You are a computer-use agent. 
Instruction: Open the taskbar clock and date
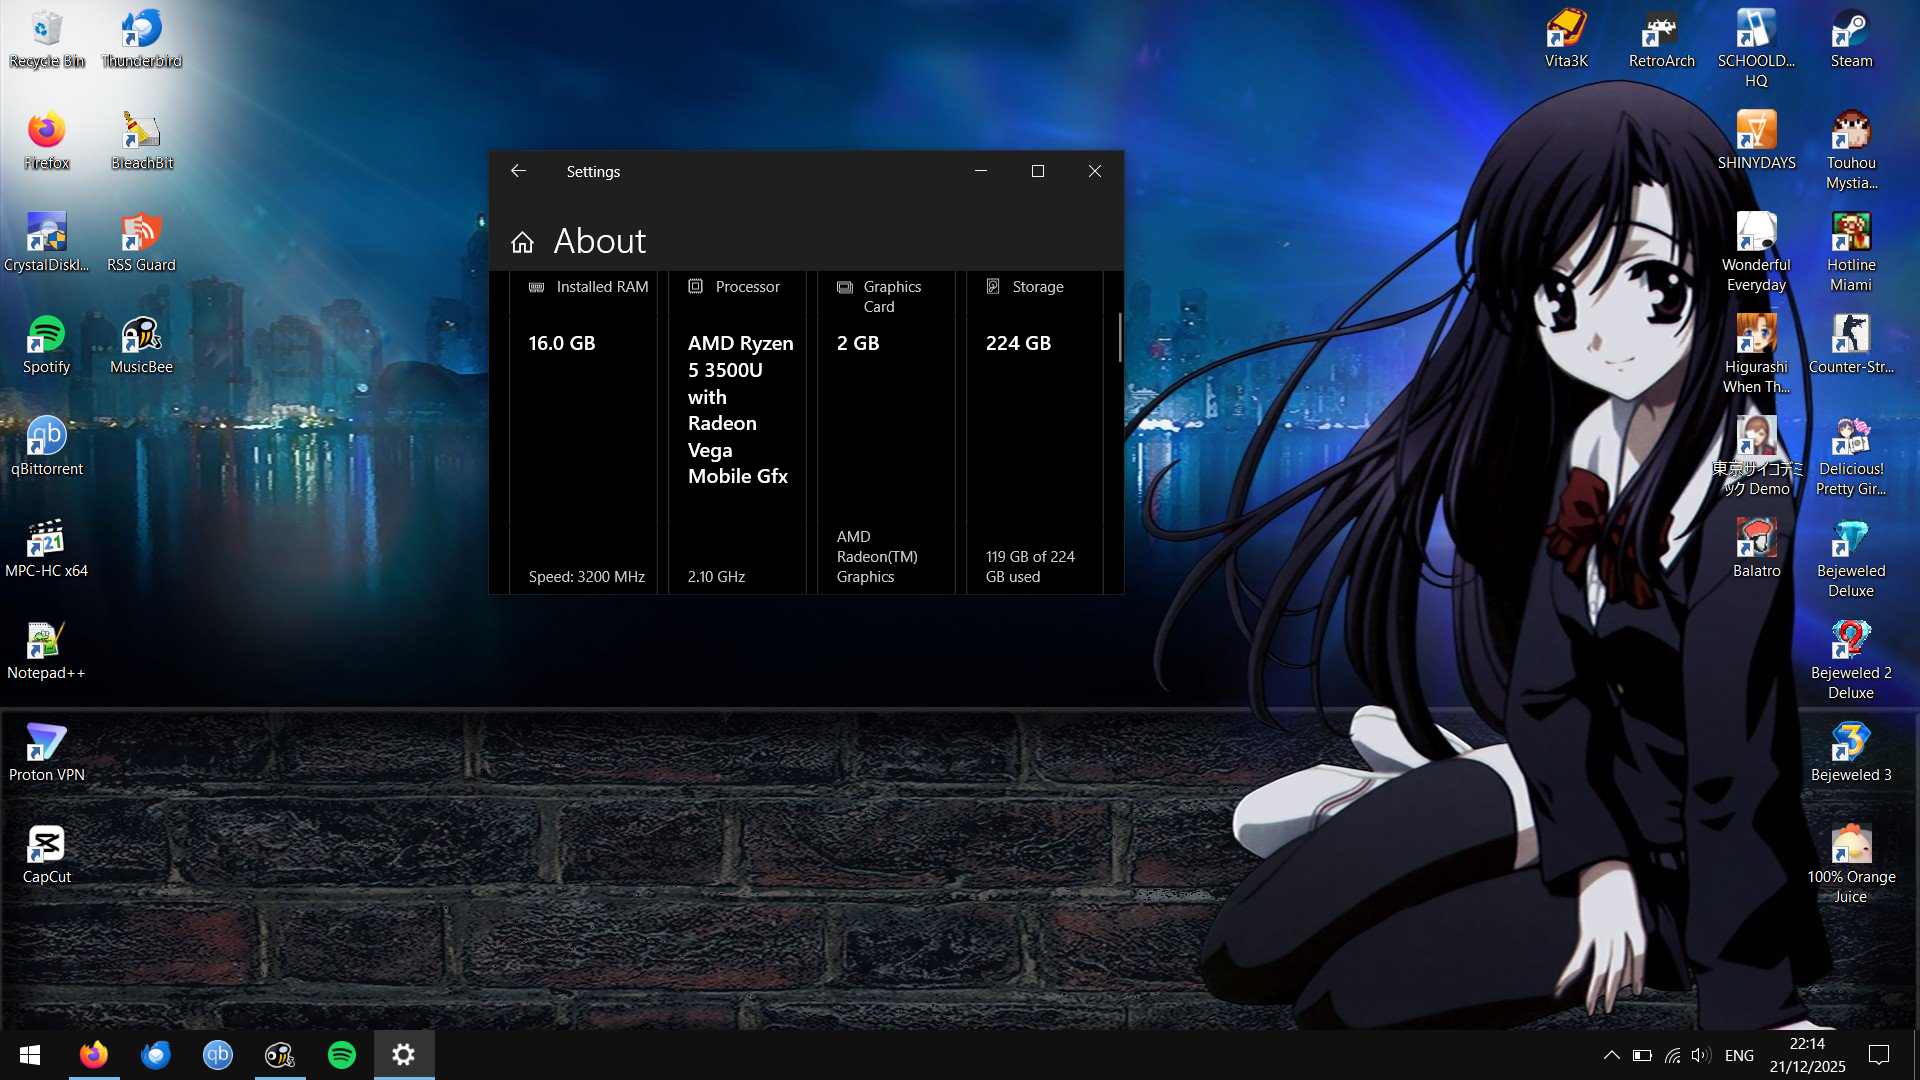point(1807,1055)
